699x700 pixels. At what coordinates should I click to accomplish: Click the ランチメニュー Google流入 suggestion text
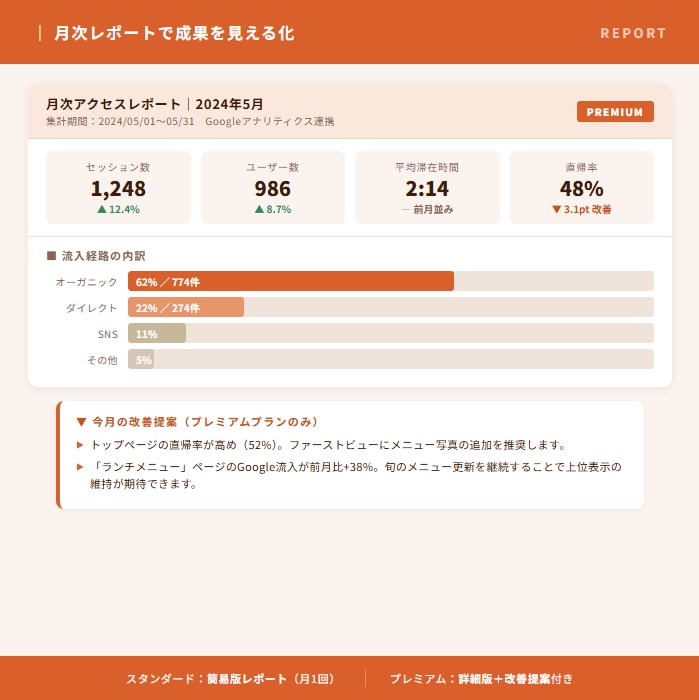[x=355, y=475]
